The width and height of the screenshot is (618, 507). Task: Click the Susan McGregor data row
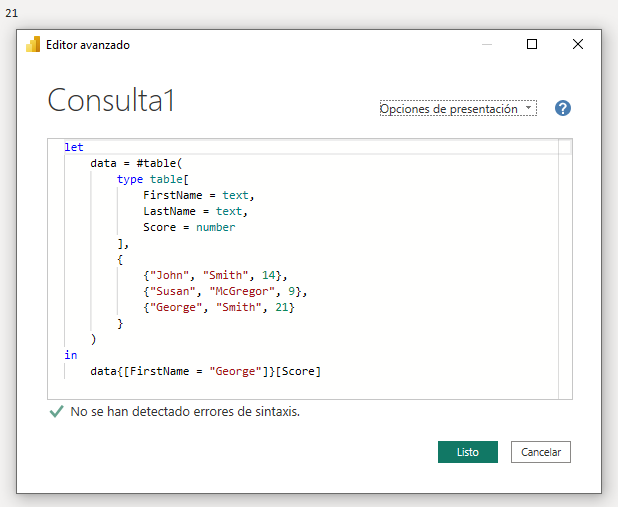tap(225, 291)
